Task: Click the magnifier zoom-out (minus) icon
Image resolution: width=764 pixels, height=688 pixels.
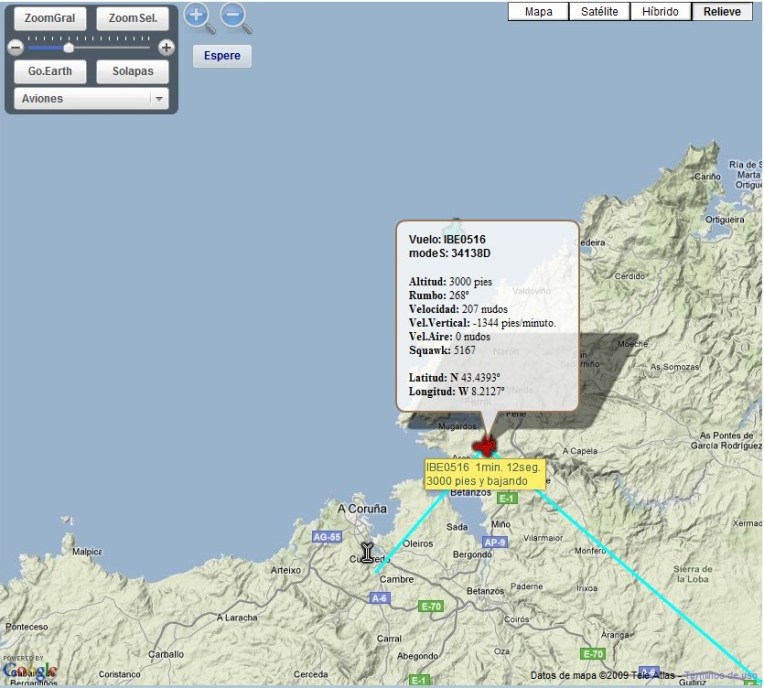Action: click(233, 15)
